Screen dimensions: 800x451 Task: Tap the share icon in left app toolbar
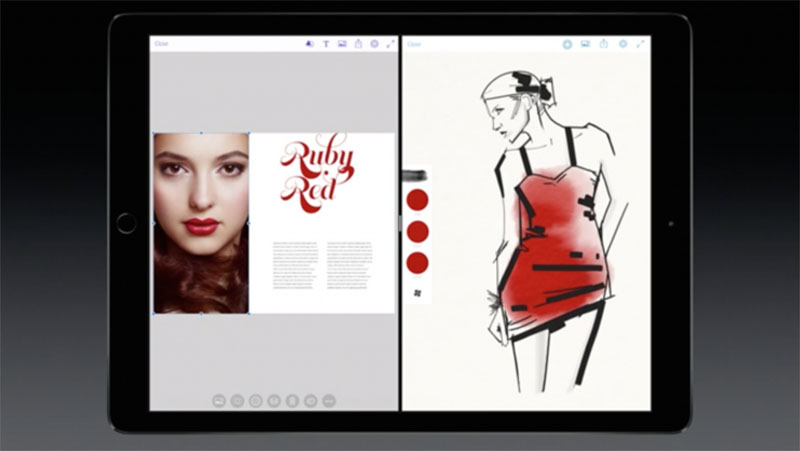(358, 44)
